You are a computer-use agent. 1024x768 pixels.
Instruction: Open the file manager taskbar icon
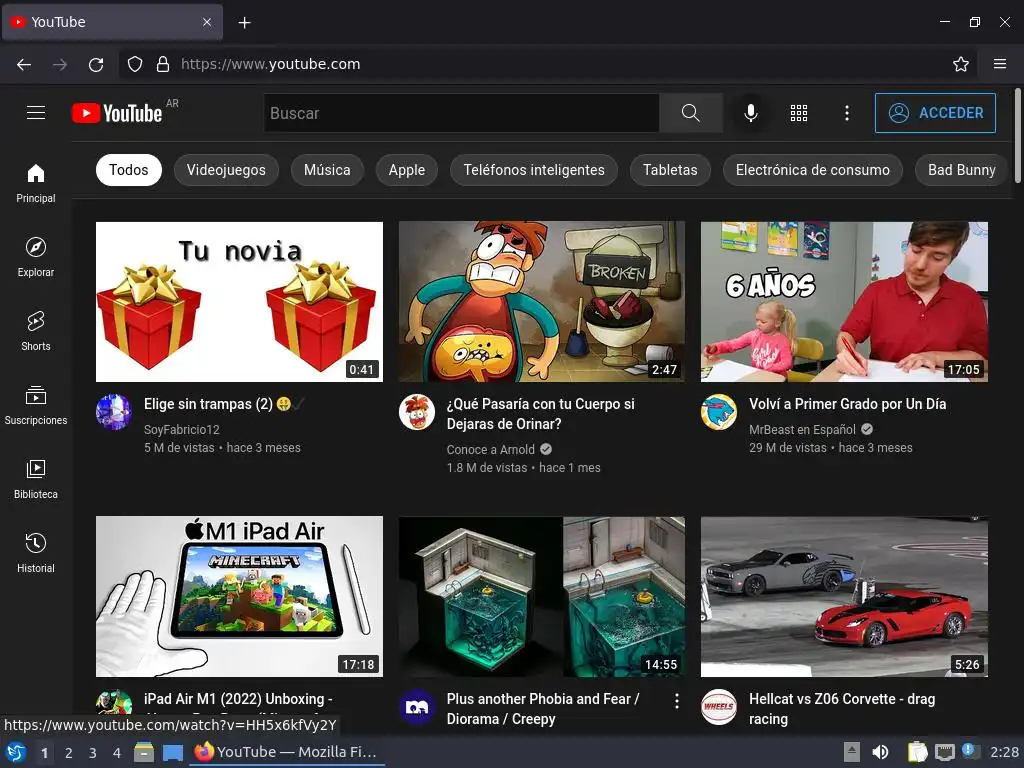[x=144, y=752]
